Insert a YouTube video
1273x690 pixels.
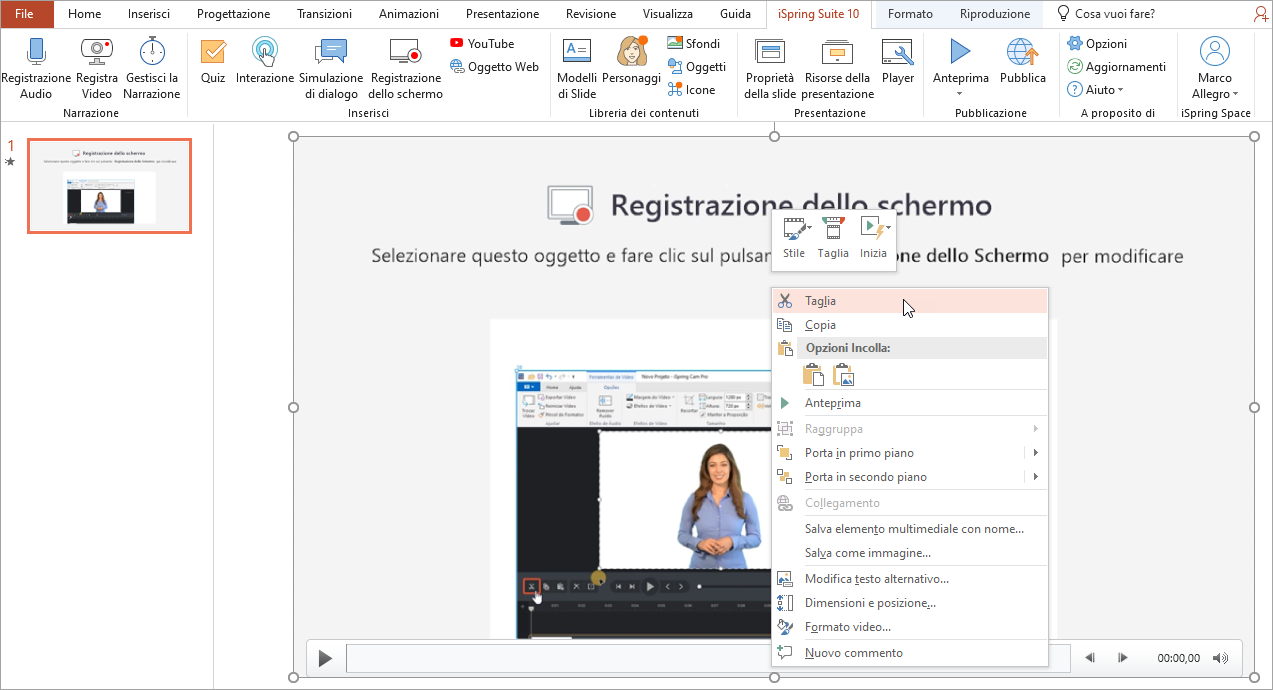click(x=482, y=43)
